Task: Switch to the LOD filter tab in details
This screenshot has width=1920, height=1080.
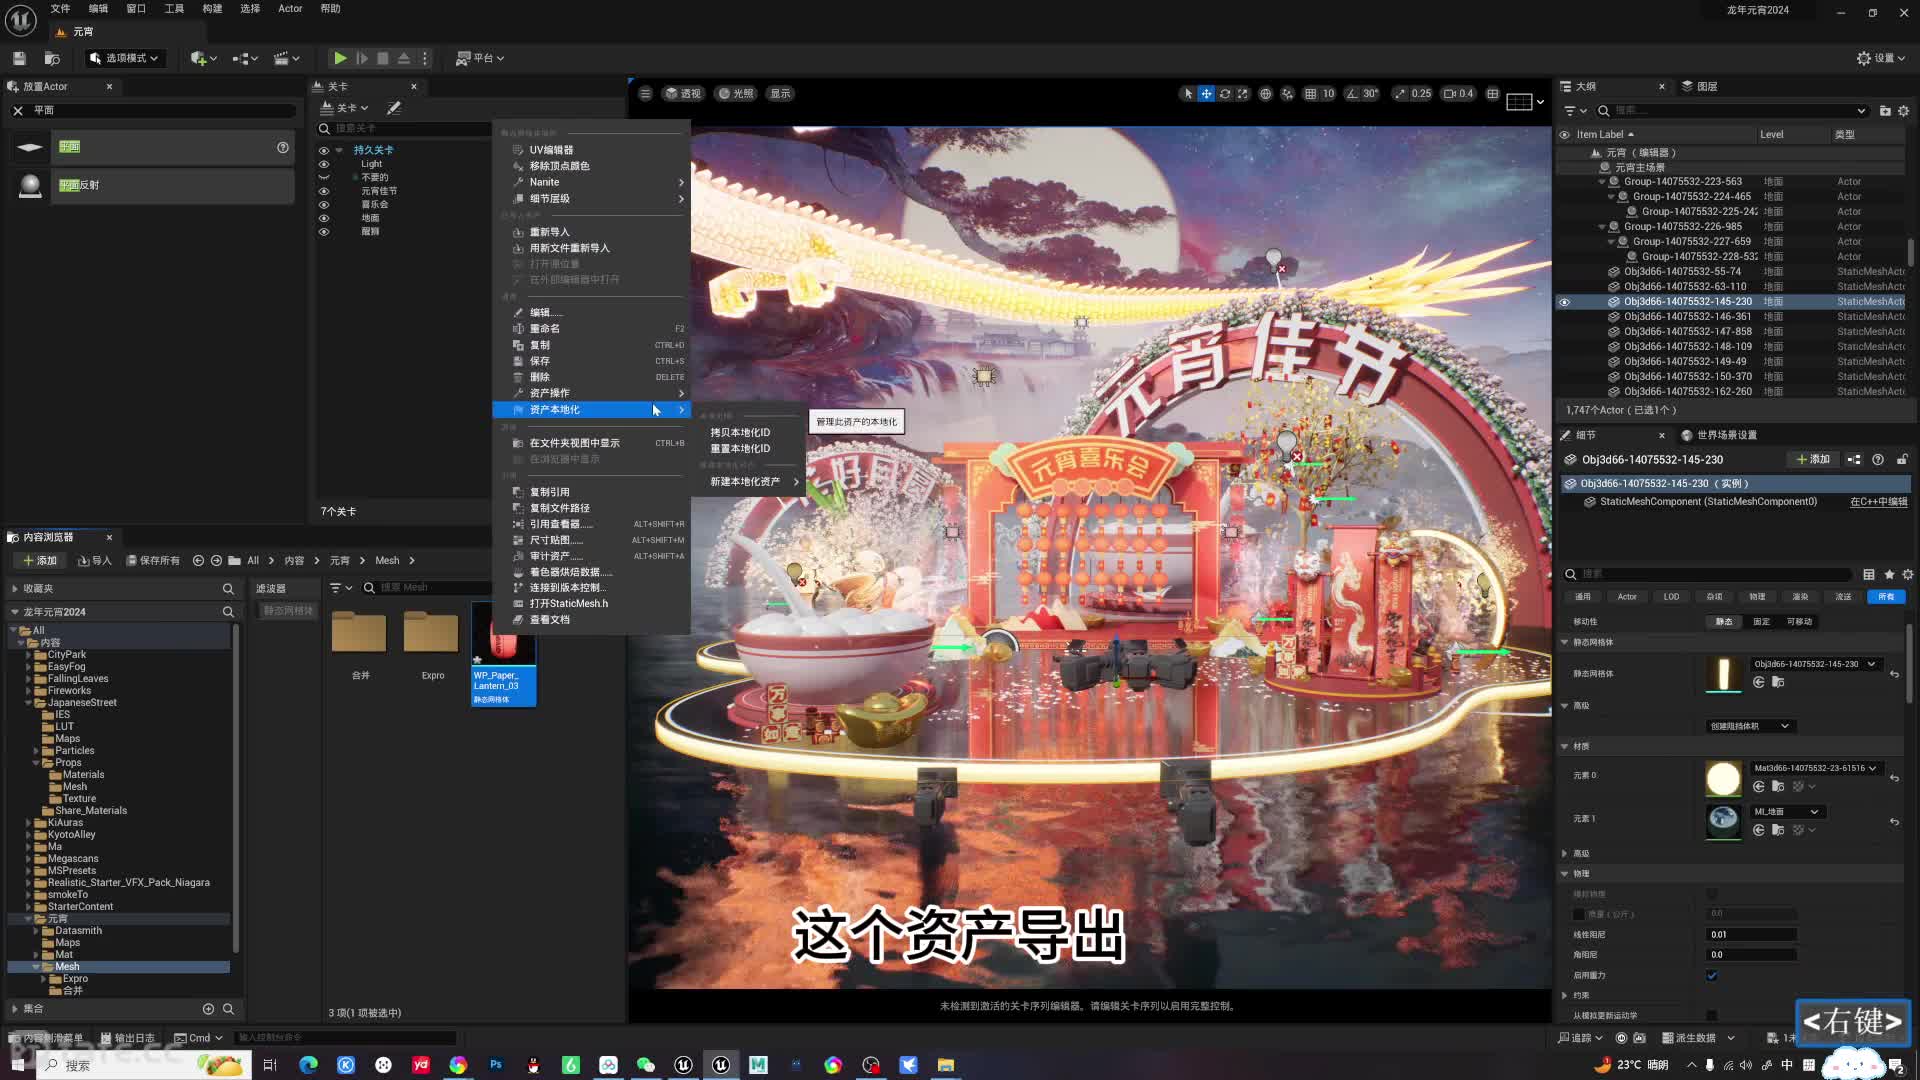Action: pos(1671,597)
